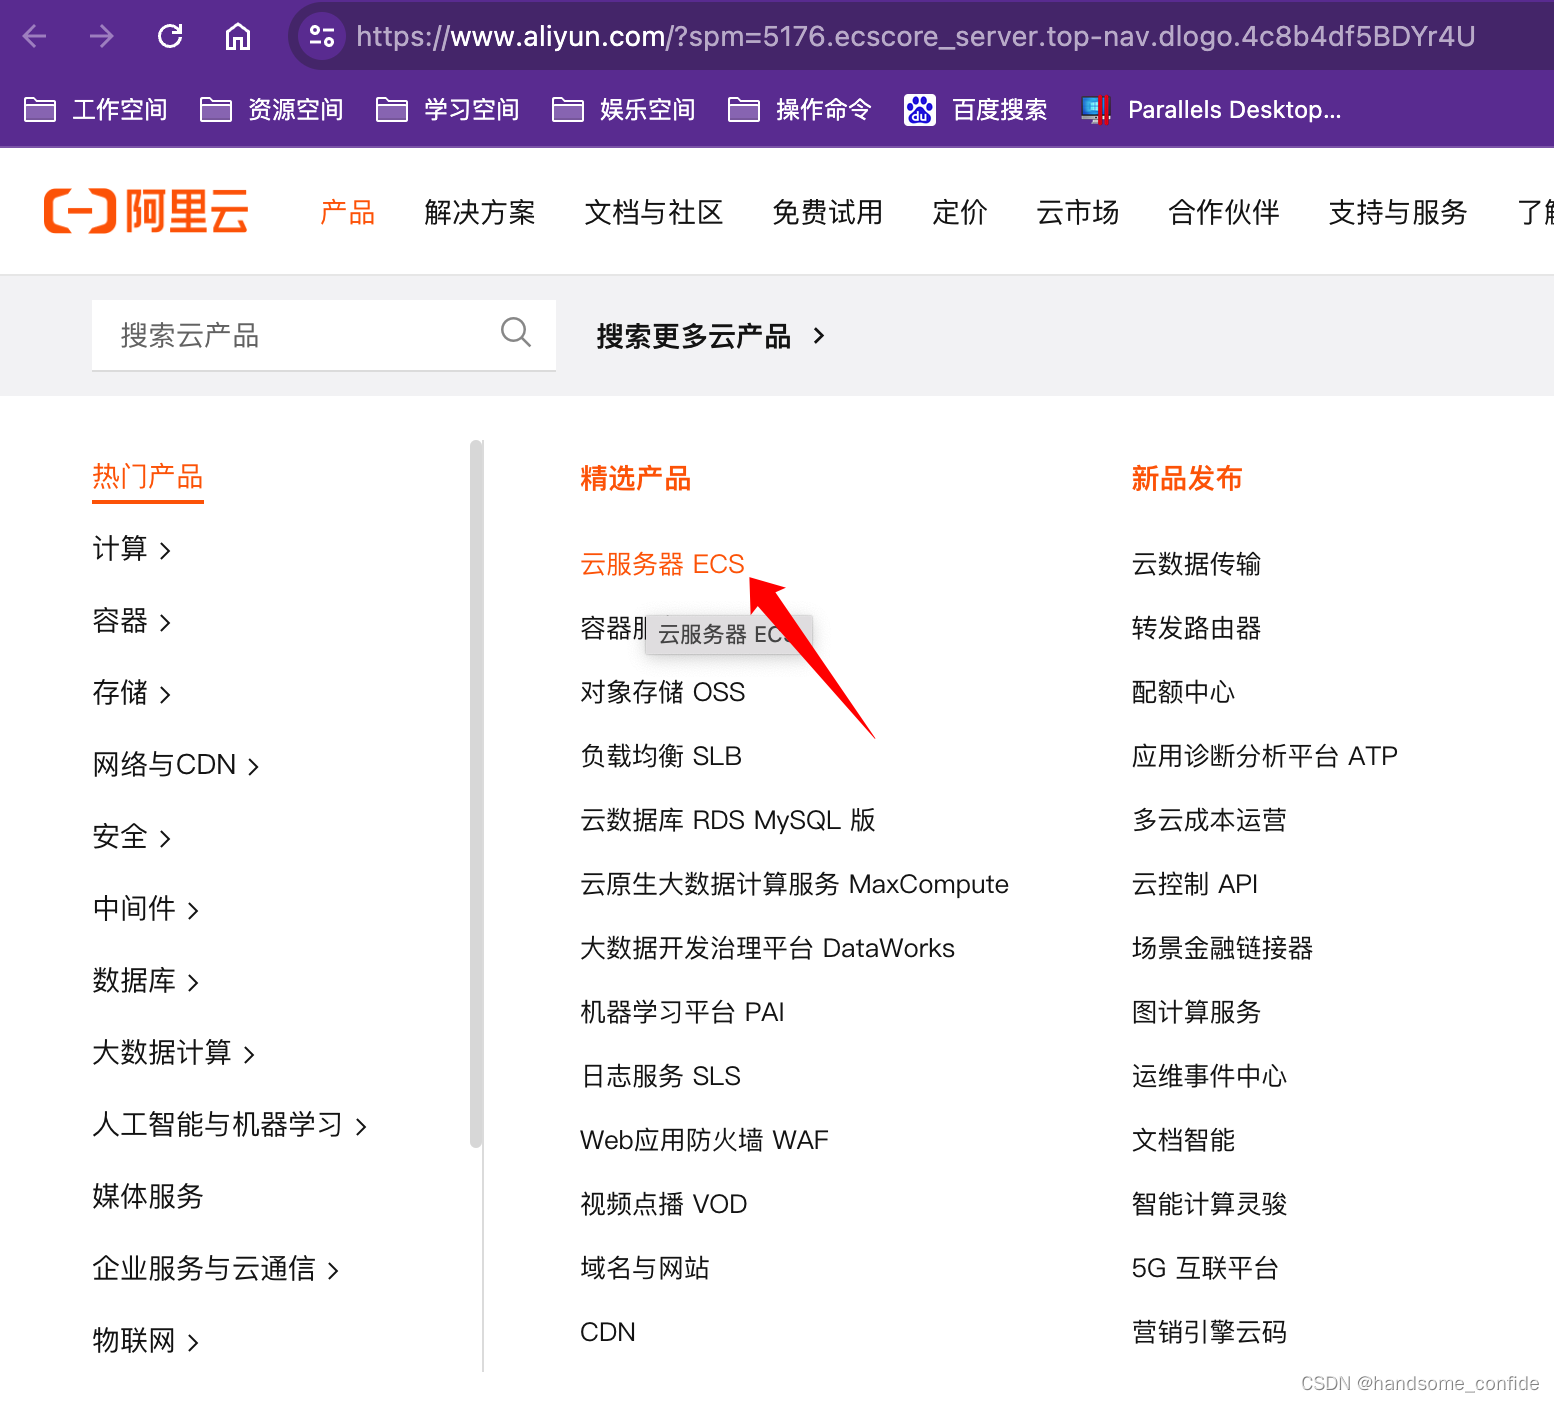Viewport: 1554px width, 1402px height.
Task: Open 转发路由器 link
Action: tap(1196, 628)
